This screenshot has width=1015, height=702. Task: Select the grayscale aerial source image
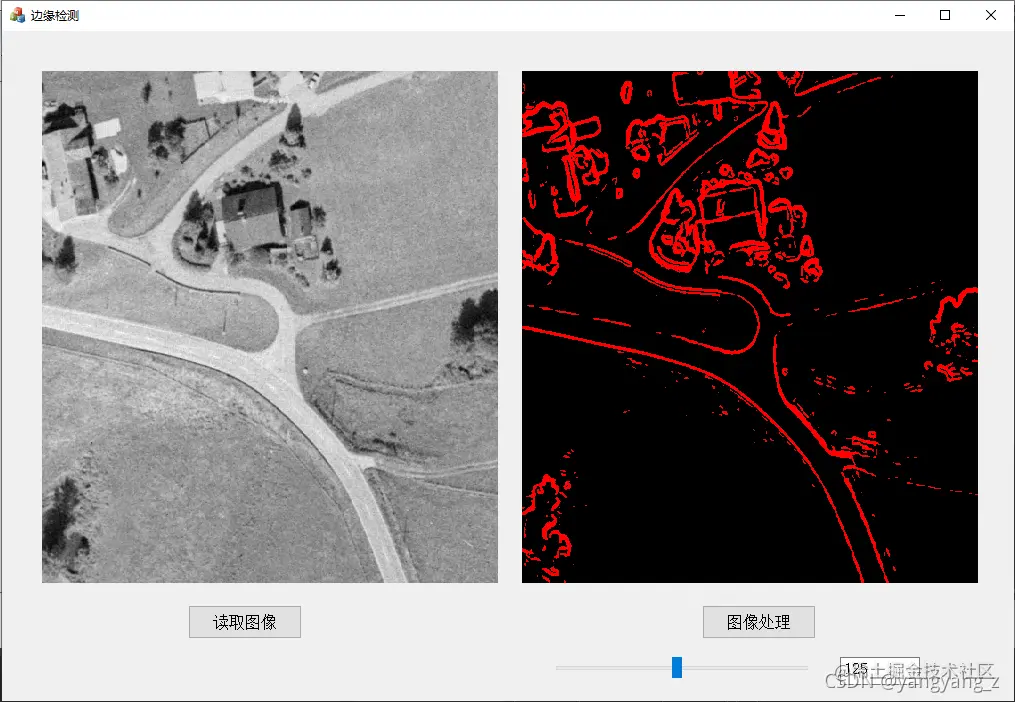(269, 326)
